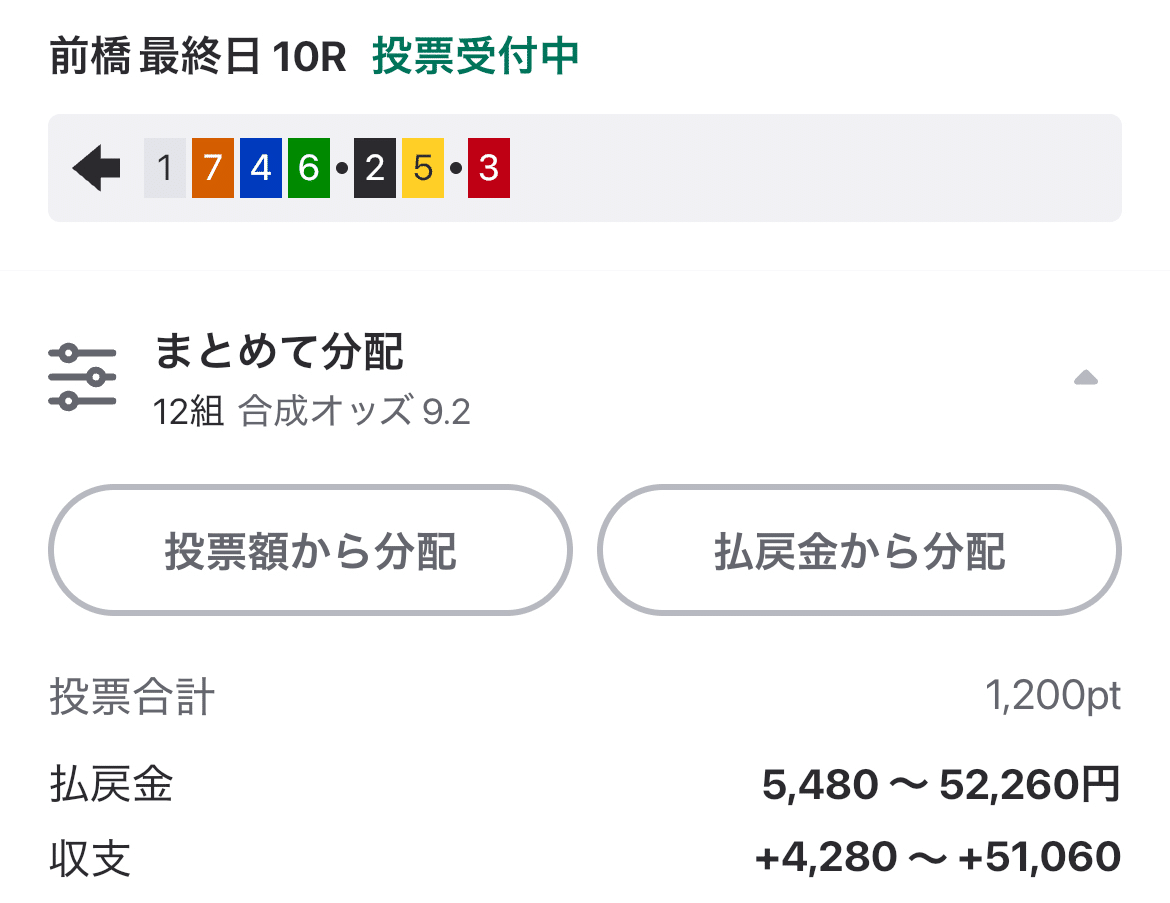Click the black back arrow icon
Image resolution: width=1170 pixels, height=903 pixels.
[95, 168]
